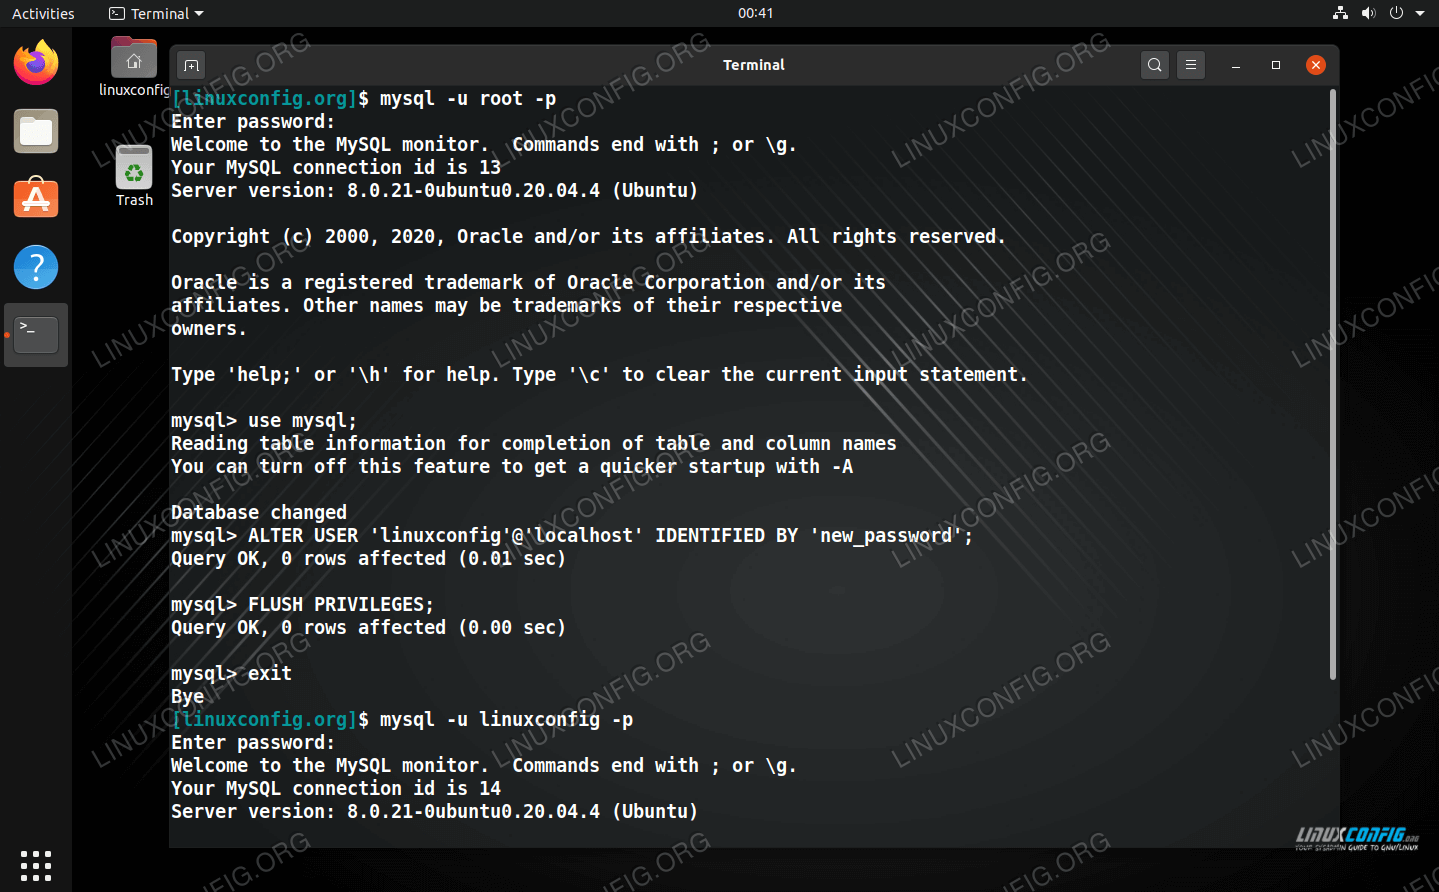Open network status indicator
This screenshot has width=1439, height=892.
(x=1341, y=13)
